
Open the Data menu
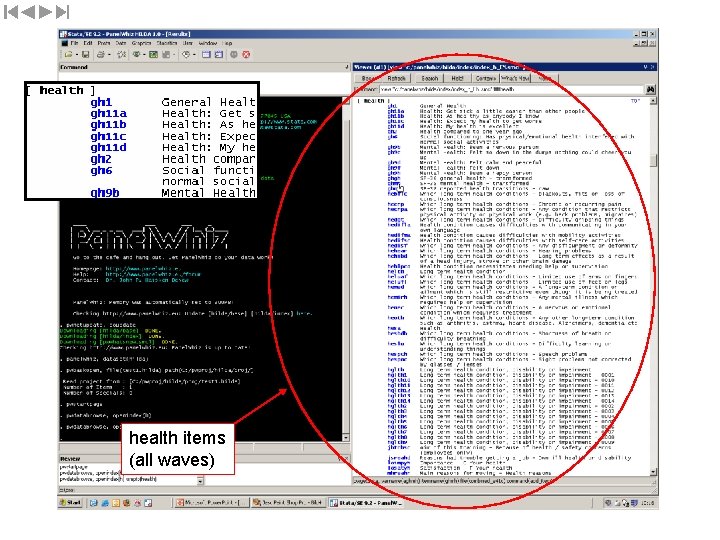pyautogui.click(x=121, y=43)
